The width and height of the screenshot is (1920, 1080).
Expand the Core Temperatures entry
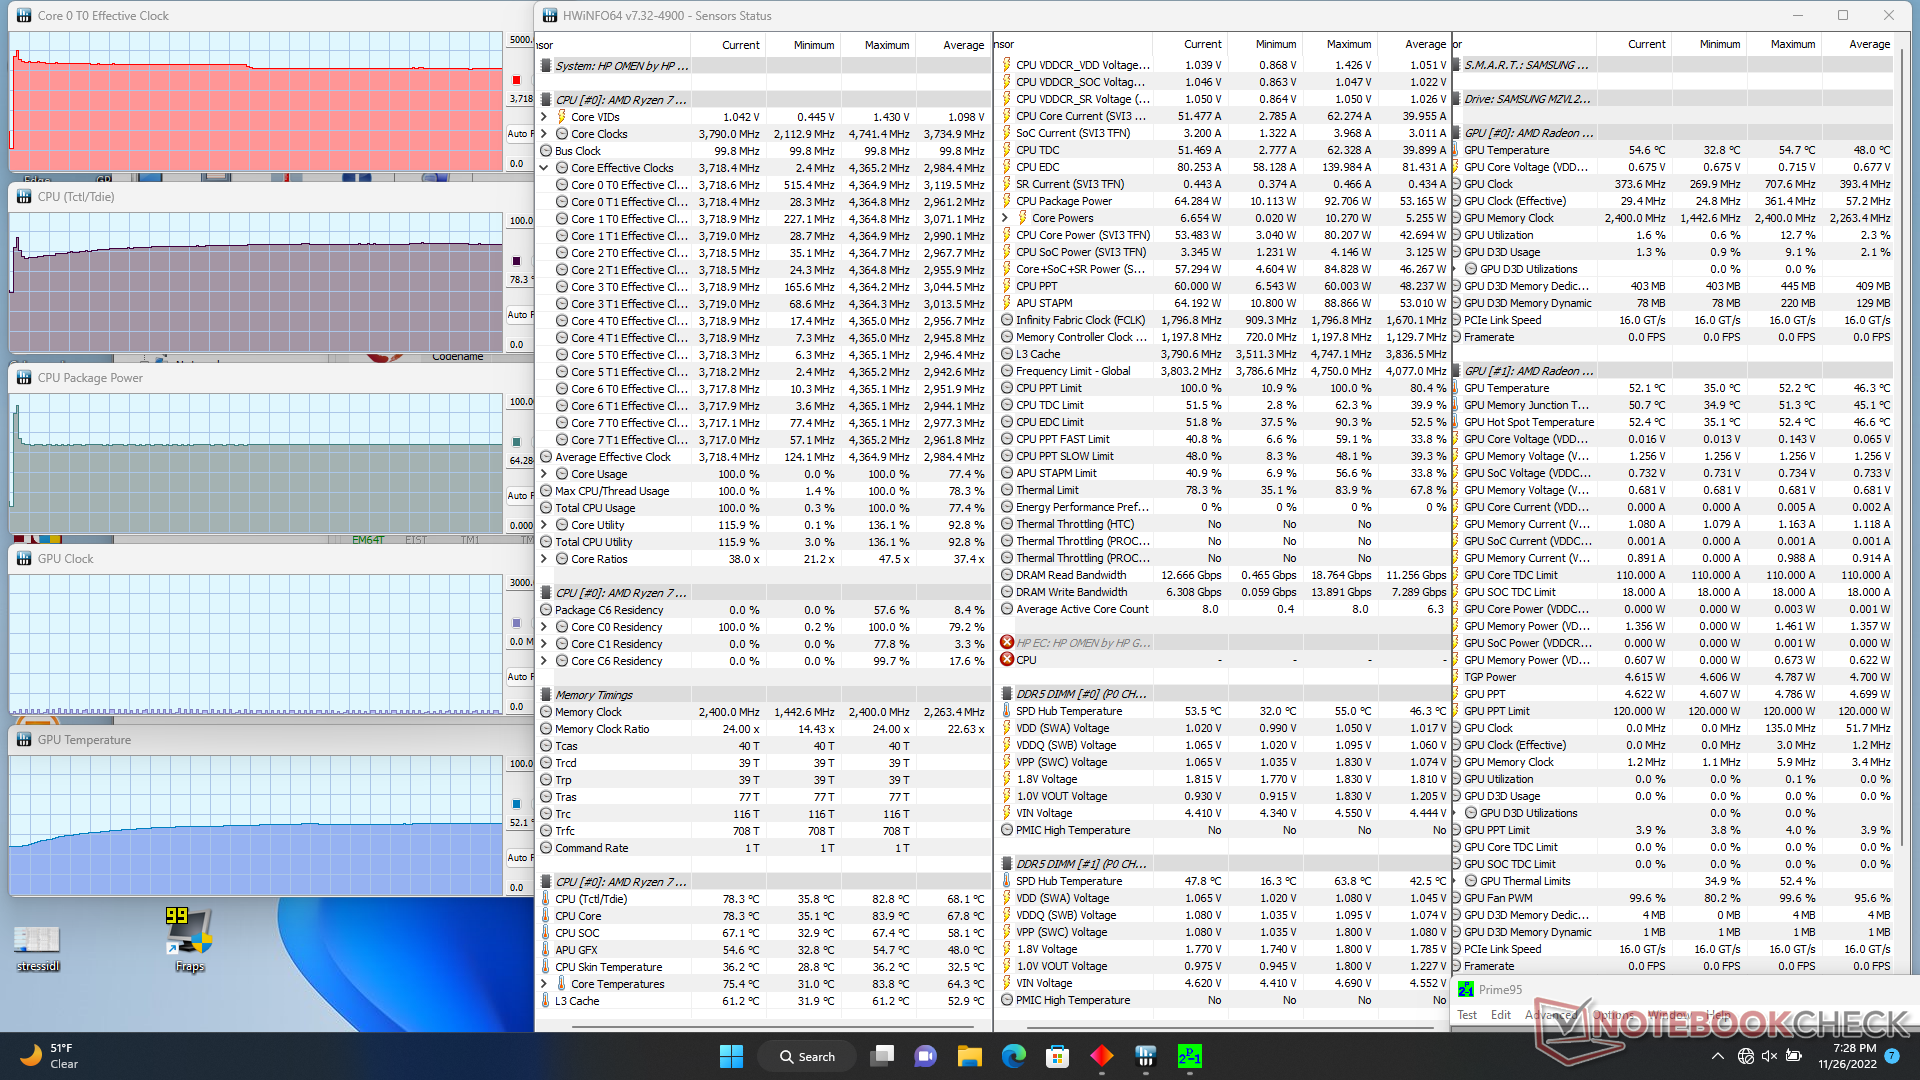coord(544,984)
